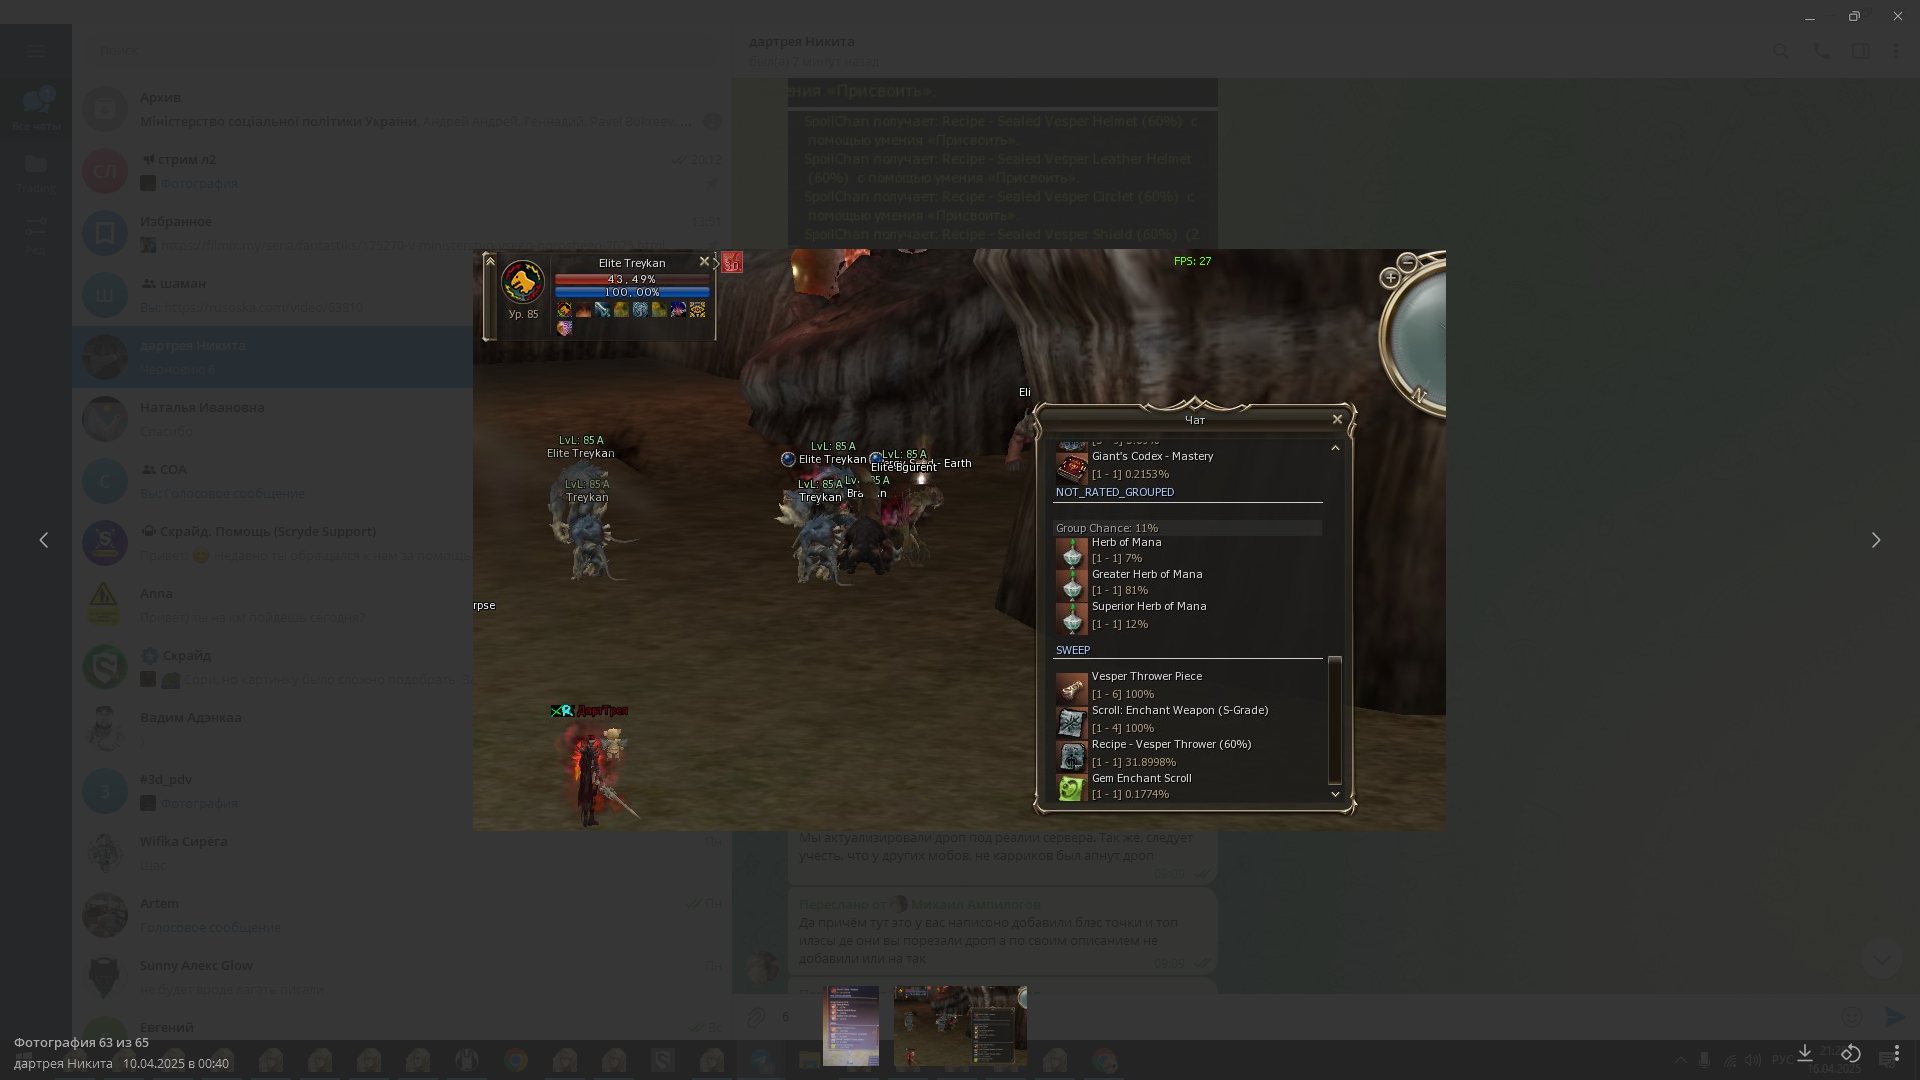Click the minimap zoom-out minus button
Viewport: 1920px width, 1080px height.
(x=1408, y=262)
